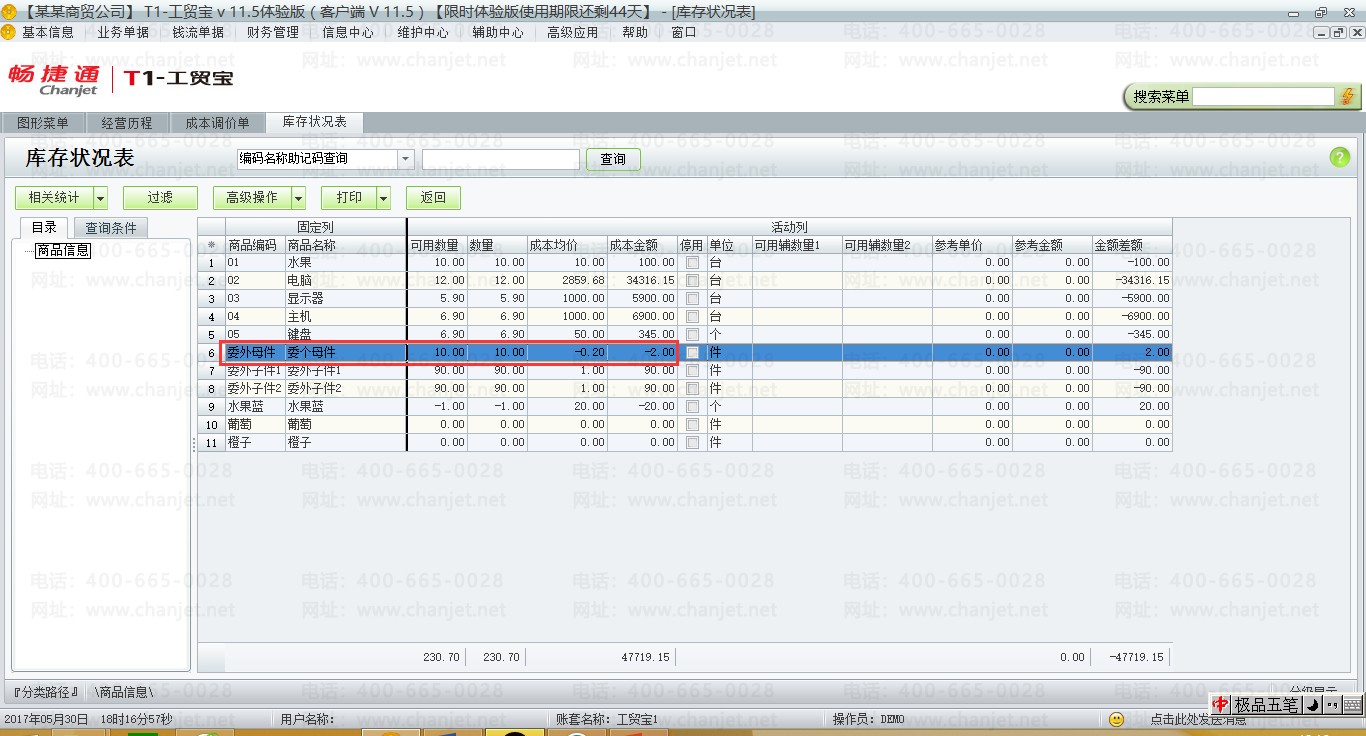Screen dimensions: 1366x736
Task: Click the yellow app icon beside 基本信息
Action: 9,32
